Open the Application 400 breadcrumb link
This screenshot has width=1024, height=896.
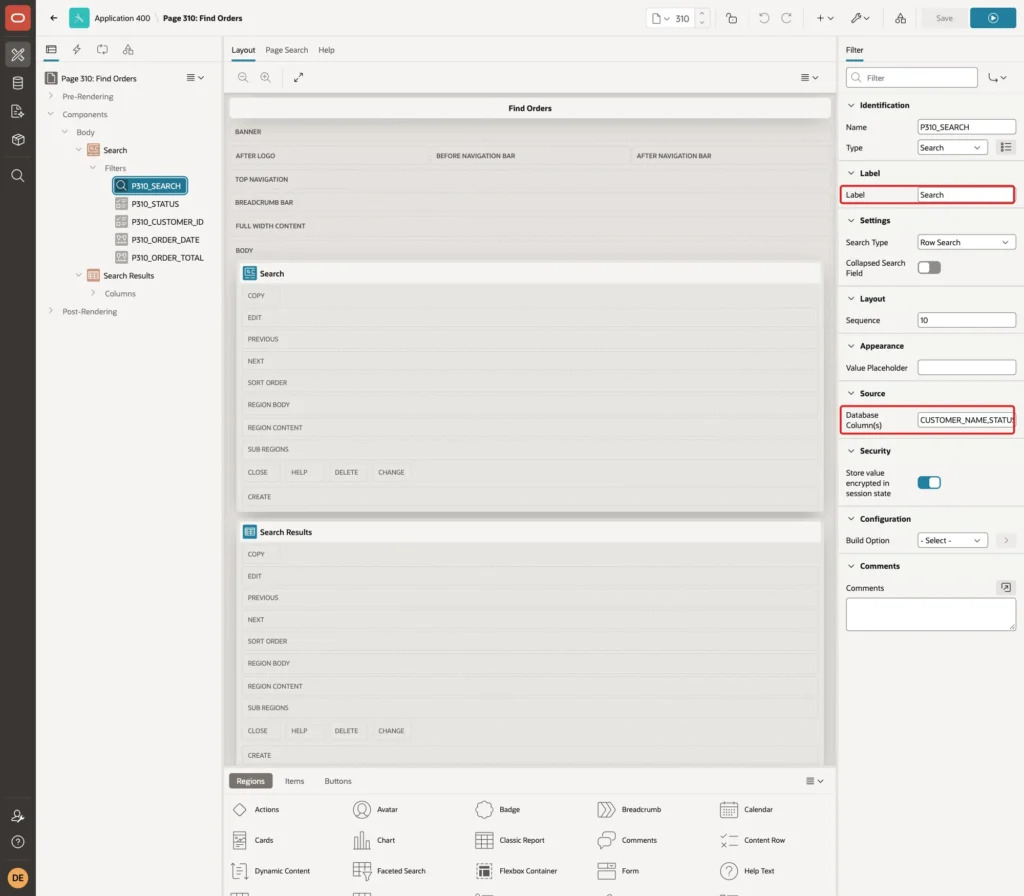122,18
